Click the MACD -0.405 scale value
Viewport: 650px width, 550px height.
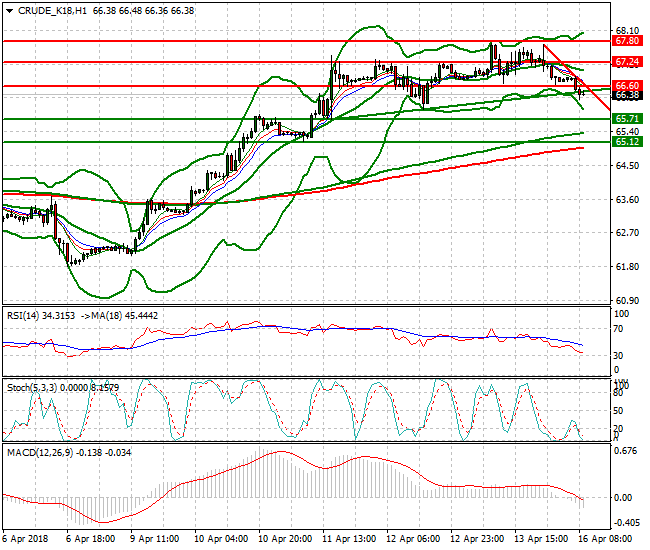(626, 523)
